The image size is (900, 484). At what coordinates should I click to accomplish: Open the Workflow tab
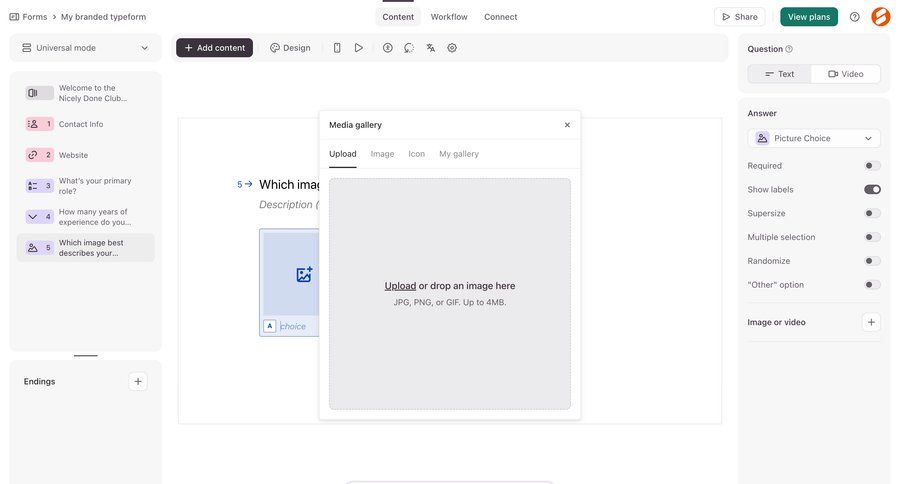click(449, 17)
